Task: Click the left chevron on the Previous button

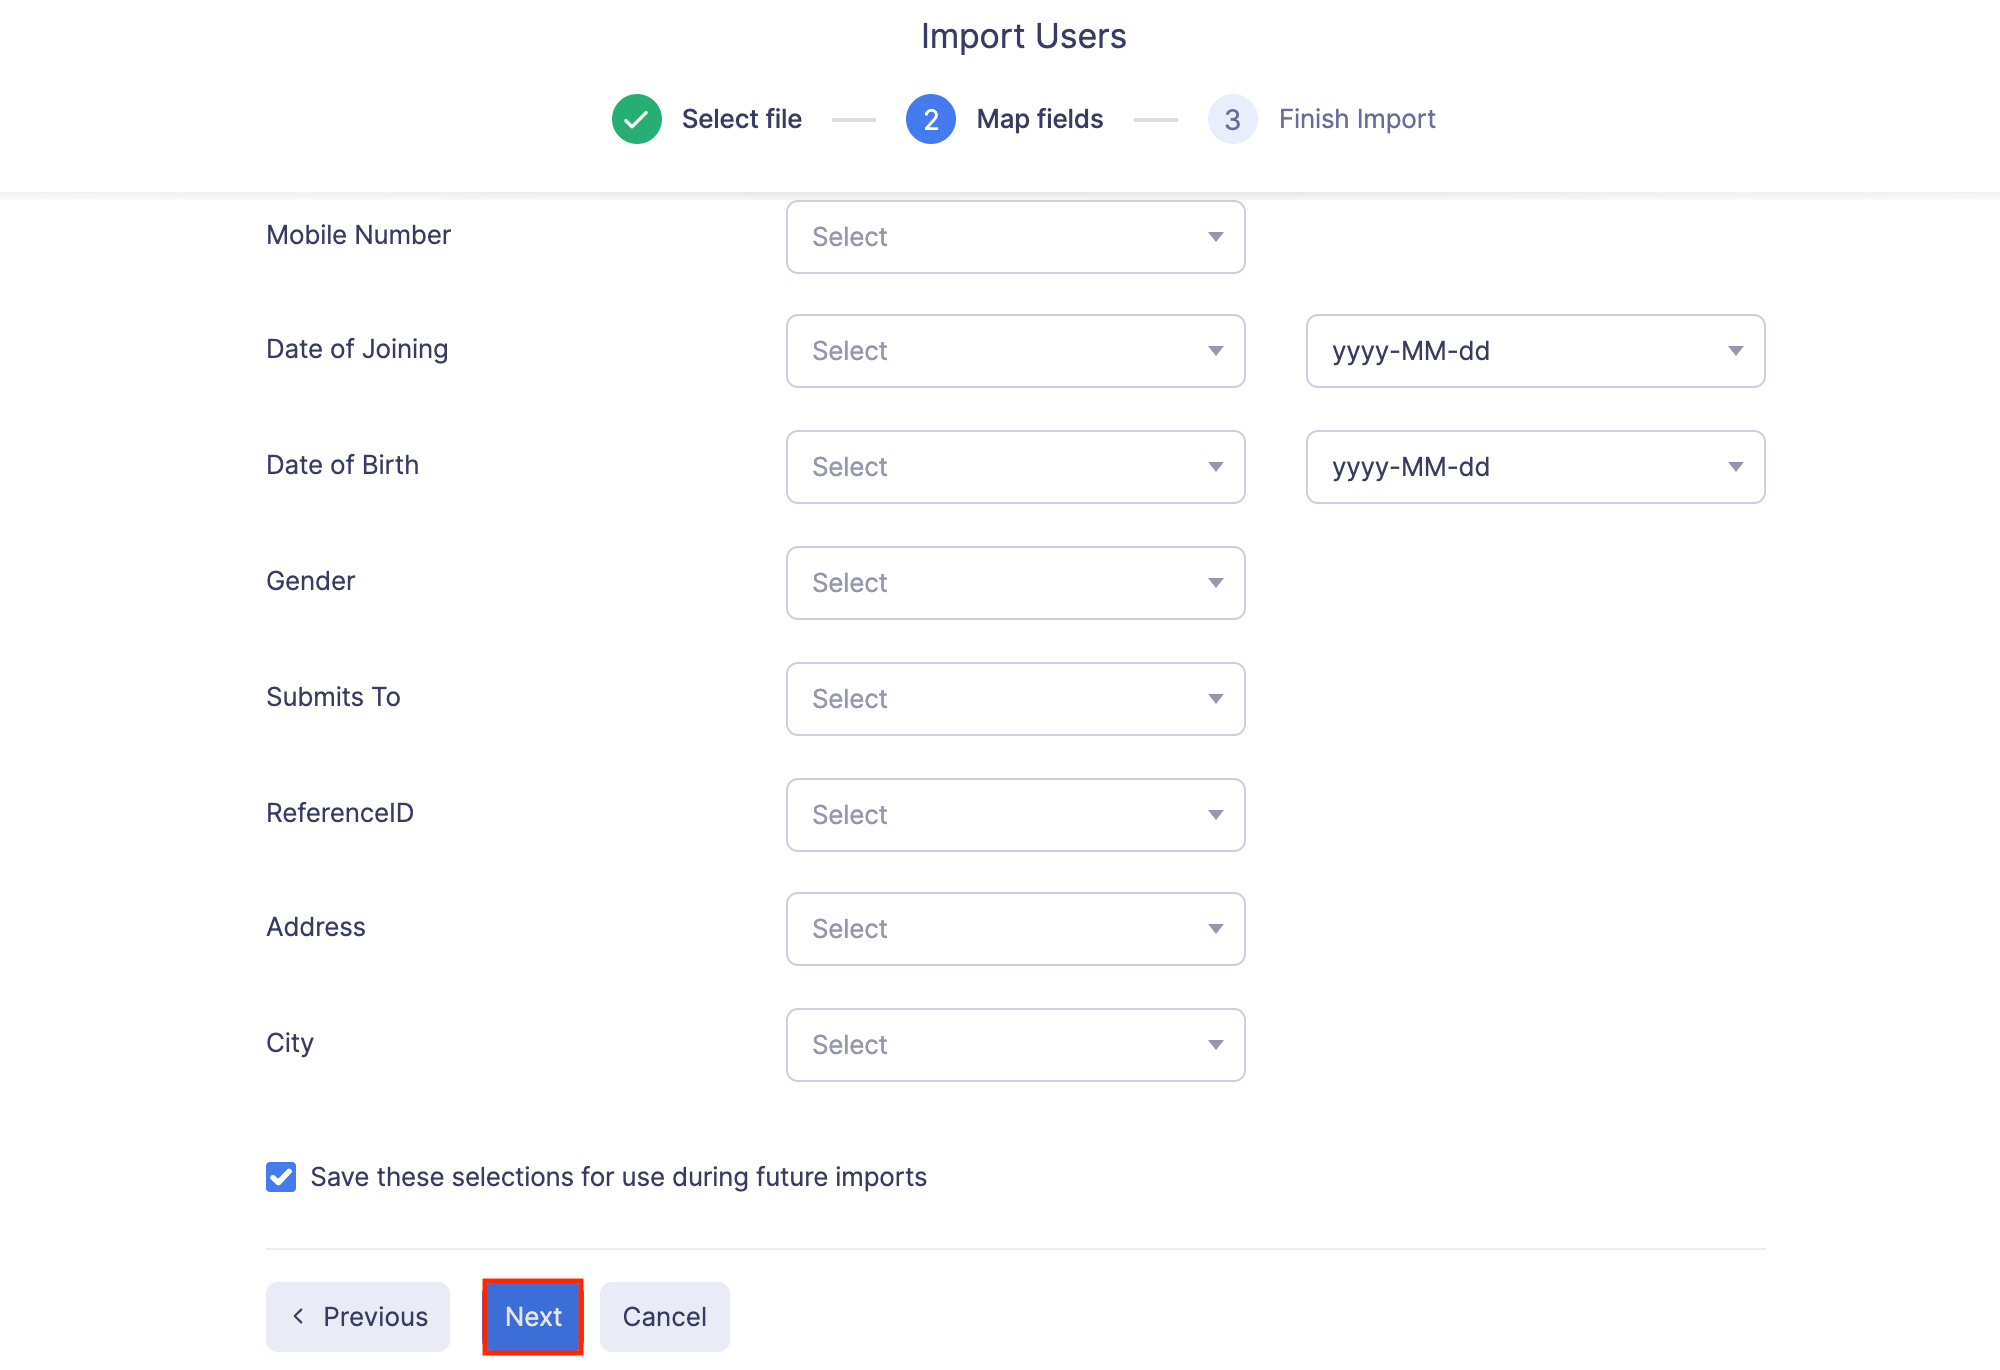Action: tap(298, 1316)
